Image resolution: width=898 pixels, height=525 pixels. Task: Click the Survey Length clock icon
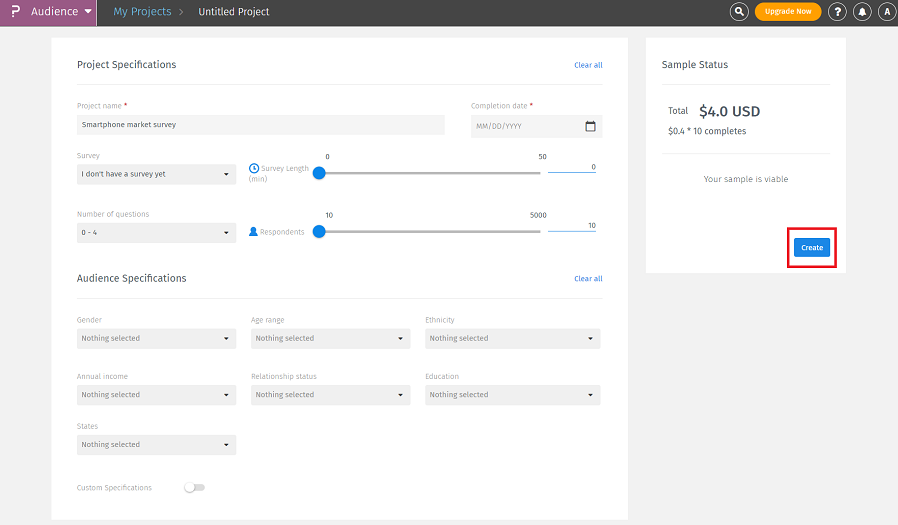[254, 168]
